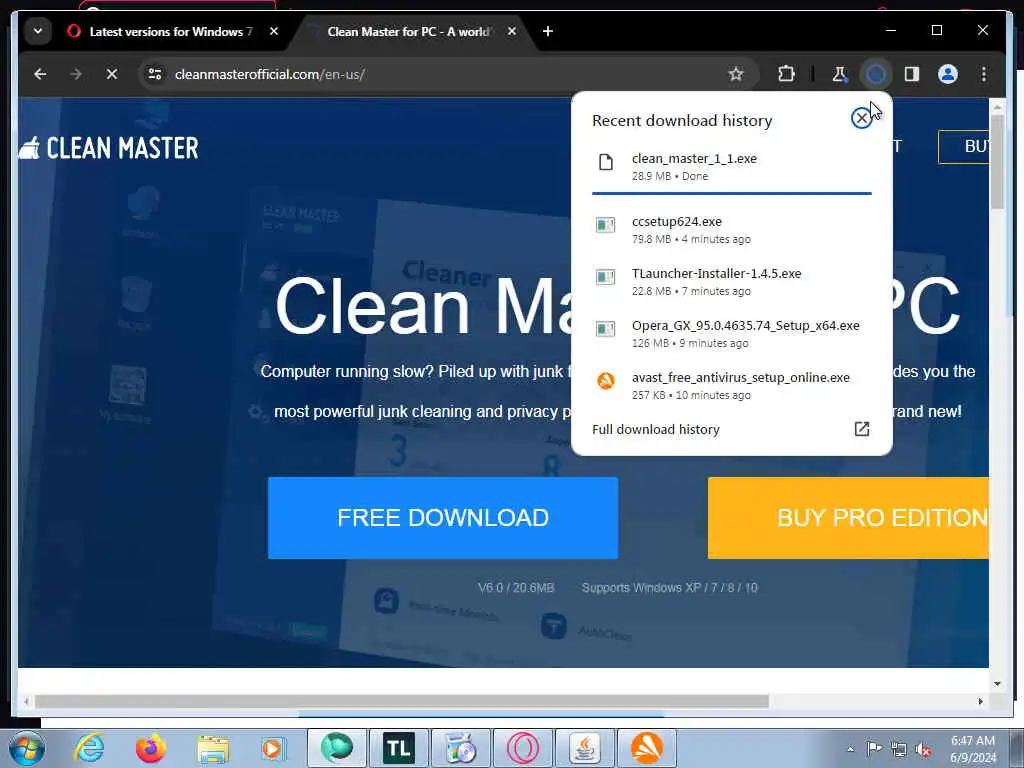The image size is (1024, 768).
Task: Click the browser forward arrow
Action: (76, 74)
